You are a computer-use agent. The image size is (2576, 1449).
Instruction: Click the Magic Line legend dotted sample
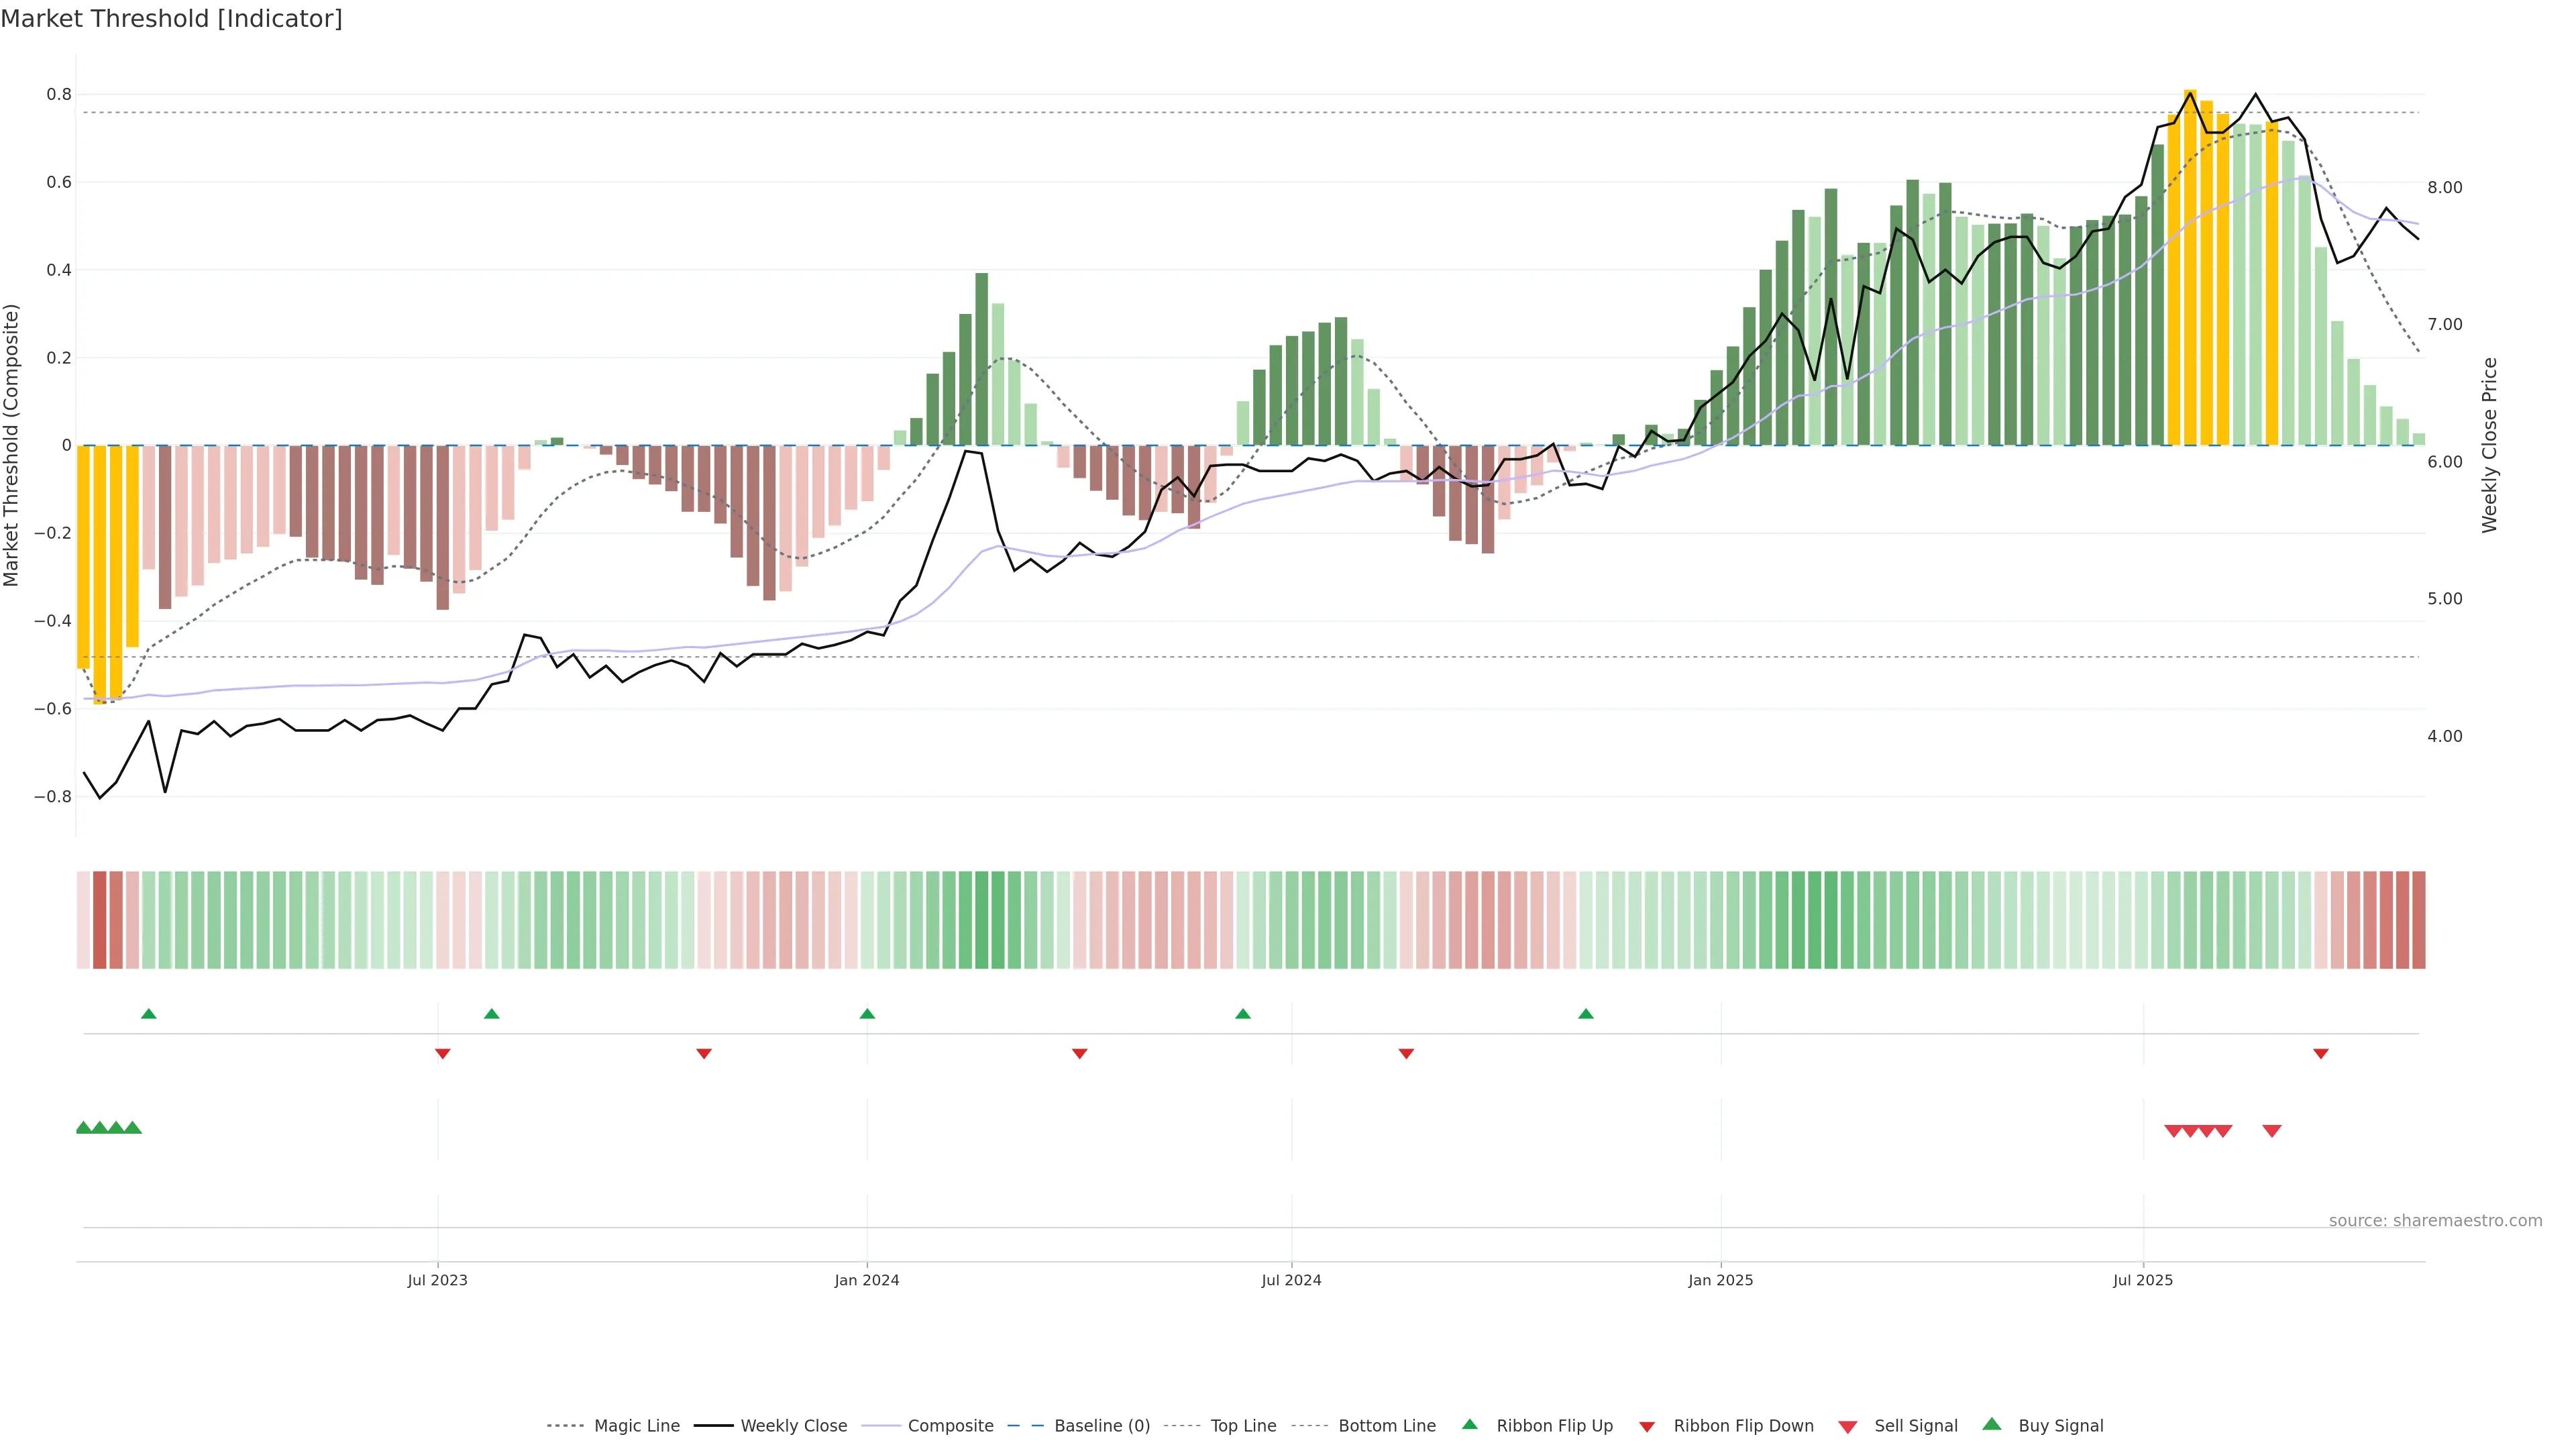coord(566,1426)
